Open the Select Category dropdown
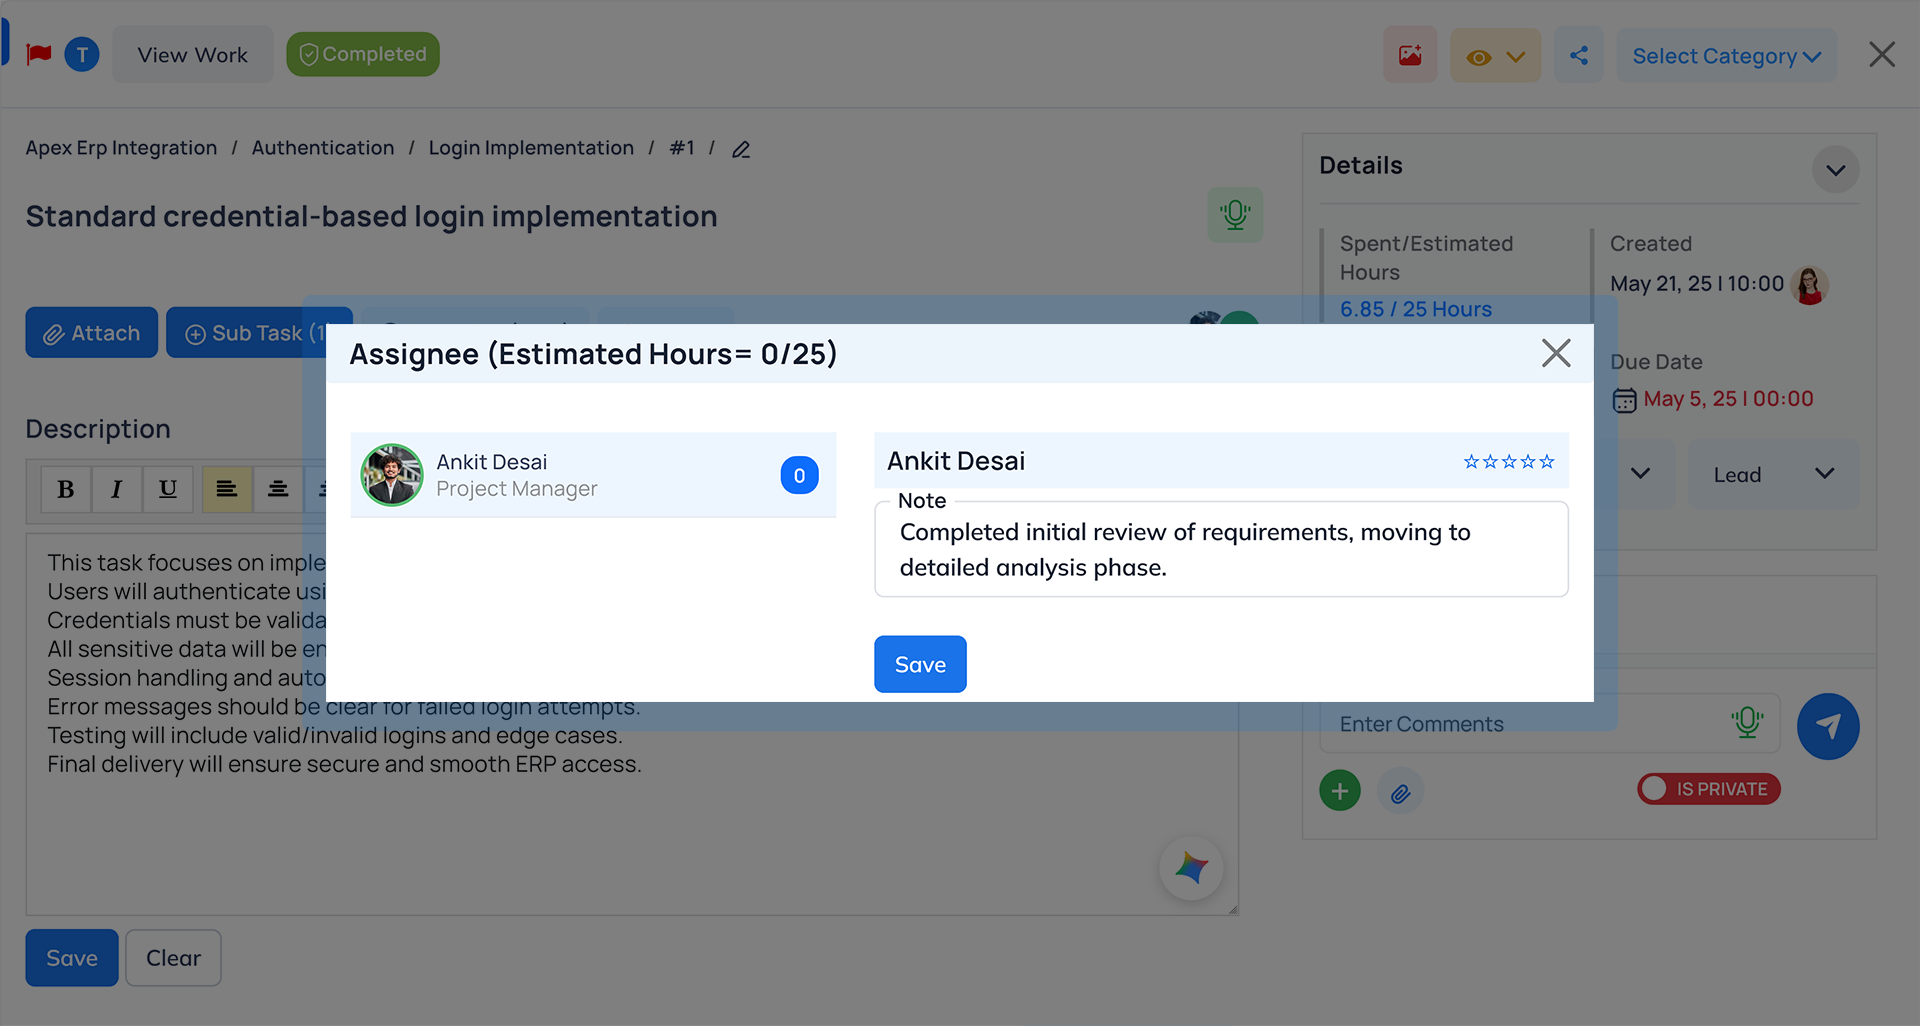The height and width of the screenshot is (1026, 1920). (1726, 56)
